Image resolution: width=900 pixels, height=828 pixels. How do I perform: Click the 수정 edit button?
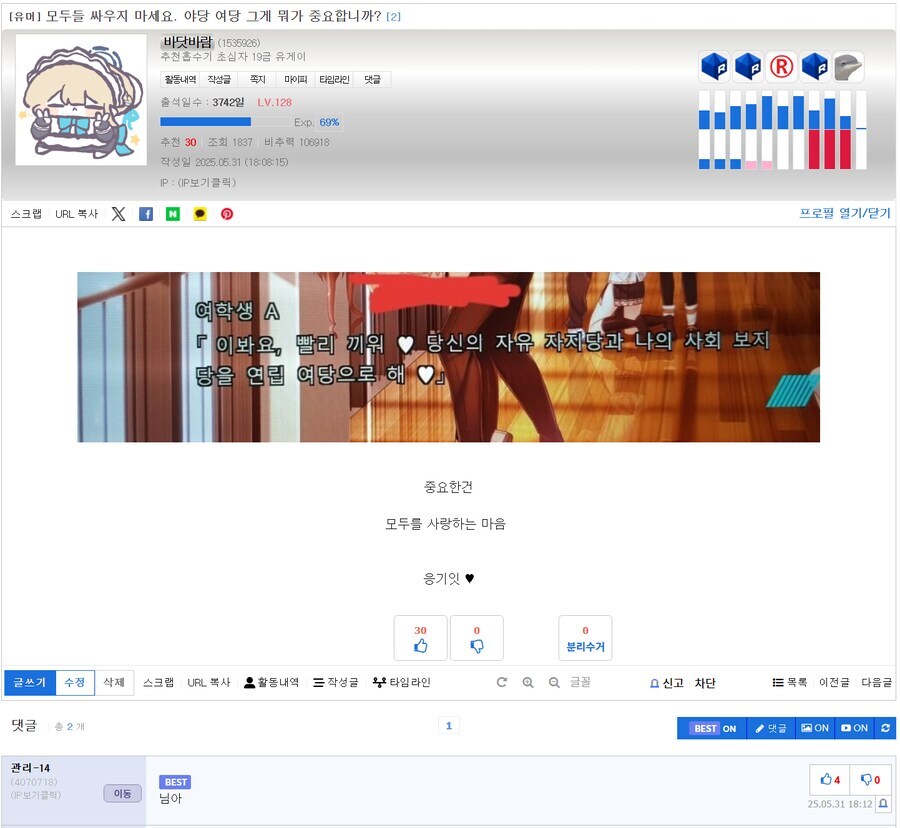pos(75,683)
